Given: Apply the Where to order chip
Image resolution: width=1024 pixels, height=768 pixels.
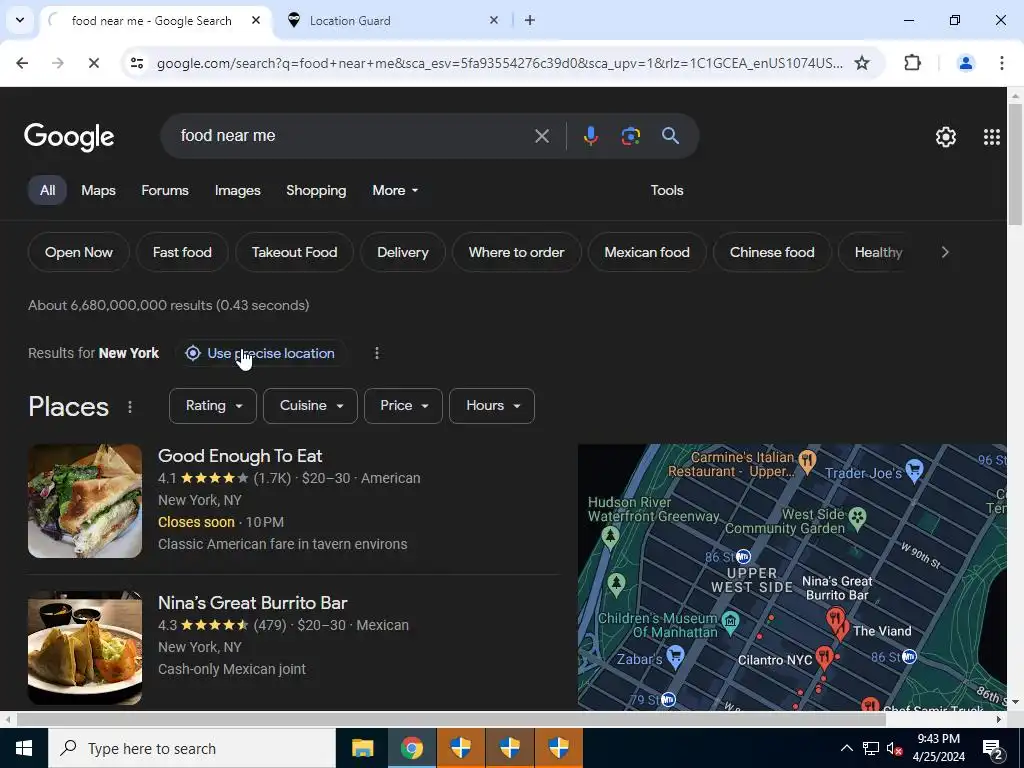Looking at the screenshot, I should [517, 252].
